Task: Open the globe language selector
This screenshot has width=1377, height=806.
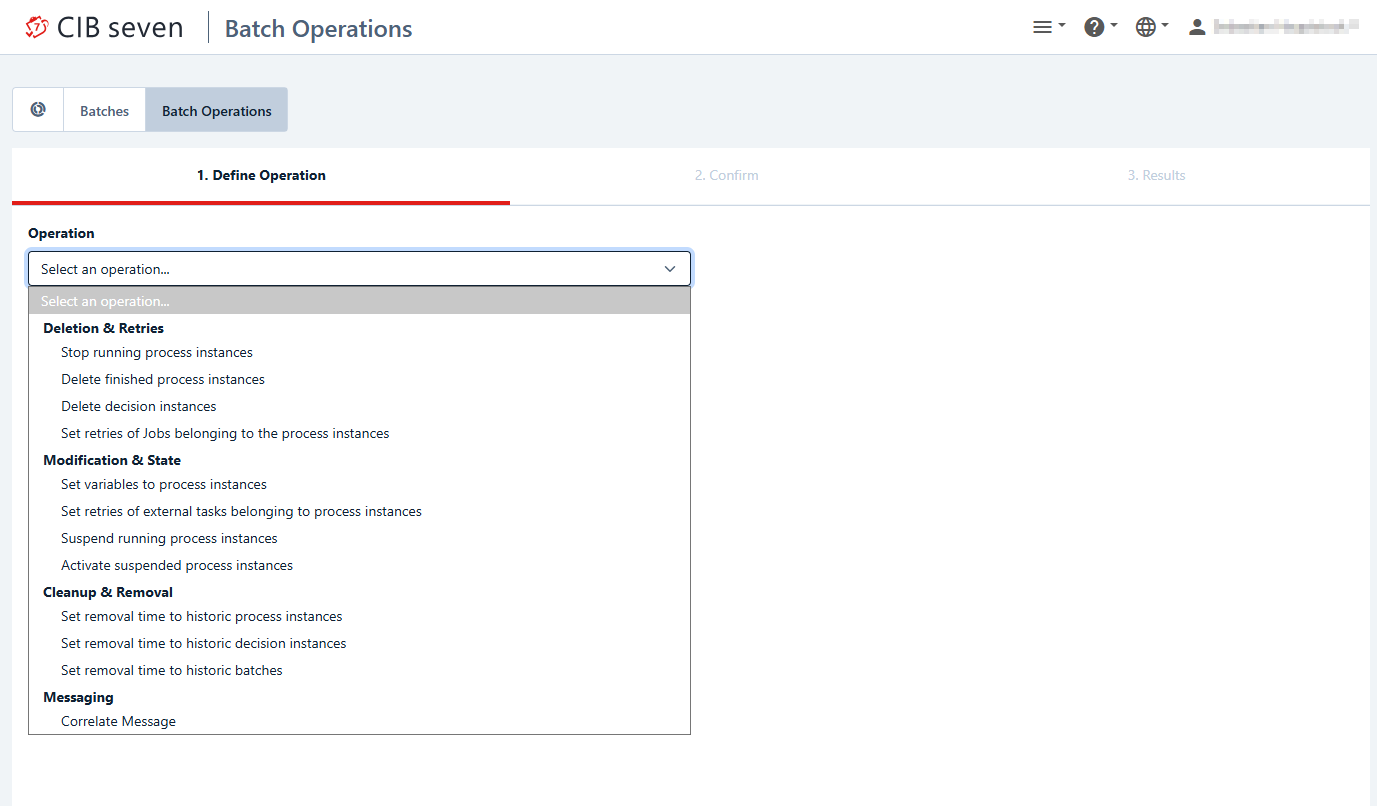Action: [x=1152, y=28]
